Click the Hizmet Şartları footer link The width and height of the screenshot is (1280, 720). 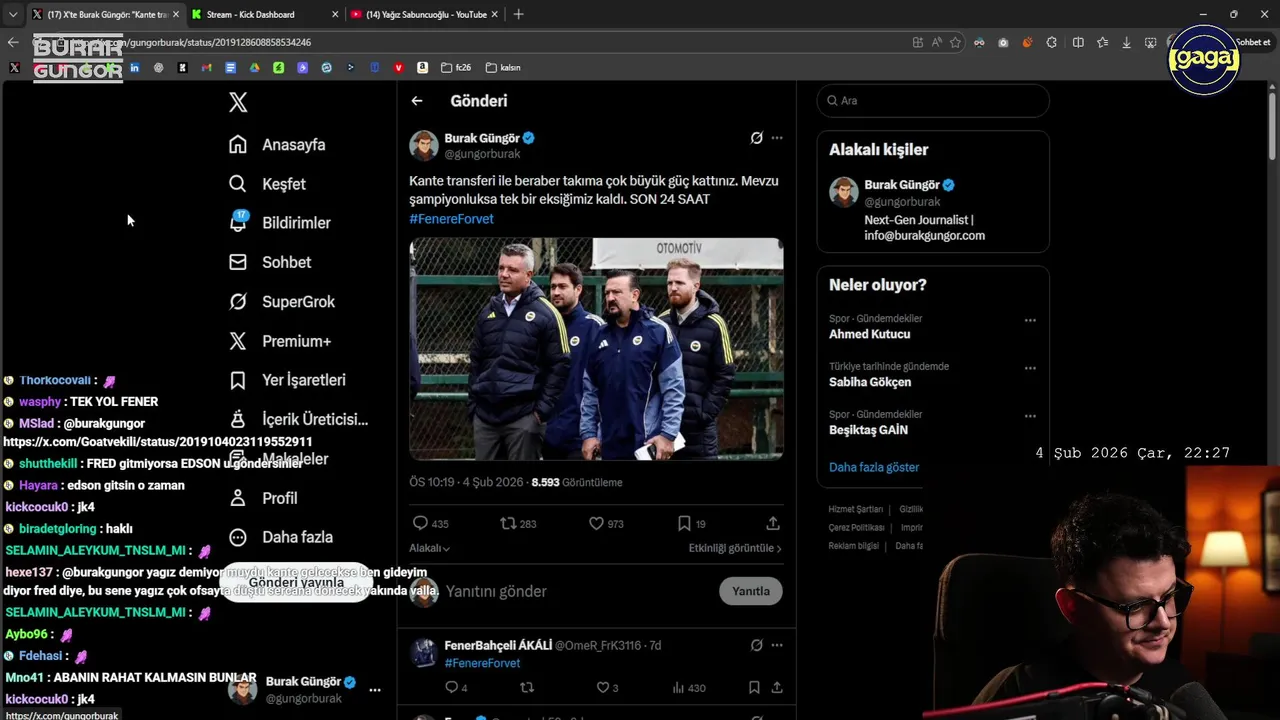click(x=856, y=509)
